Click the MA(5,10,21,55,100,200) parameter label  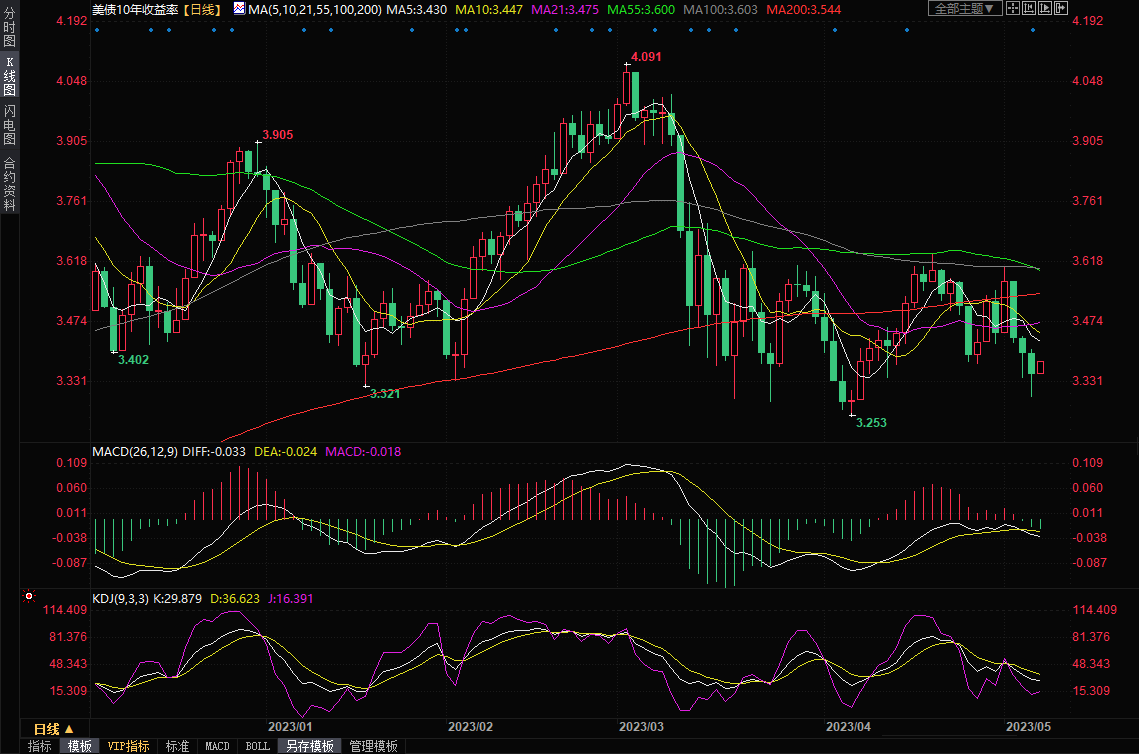tap(314, 9)
